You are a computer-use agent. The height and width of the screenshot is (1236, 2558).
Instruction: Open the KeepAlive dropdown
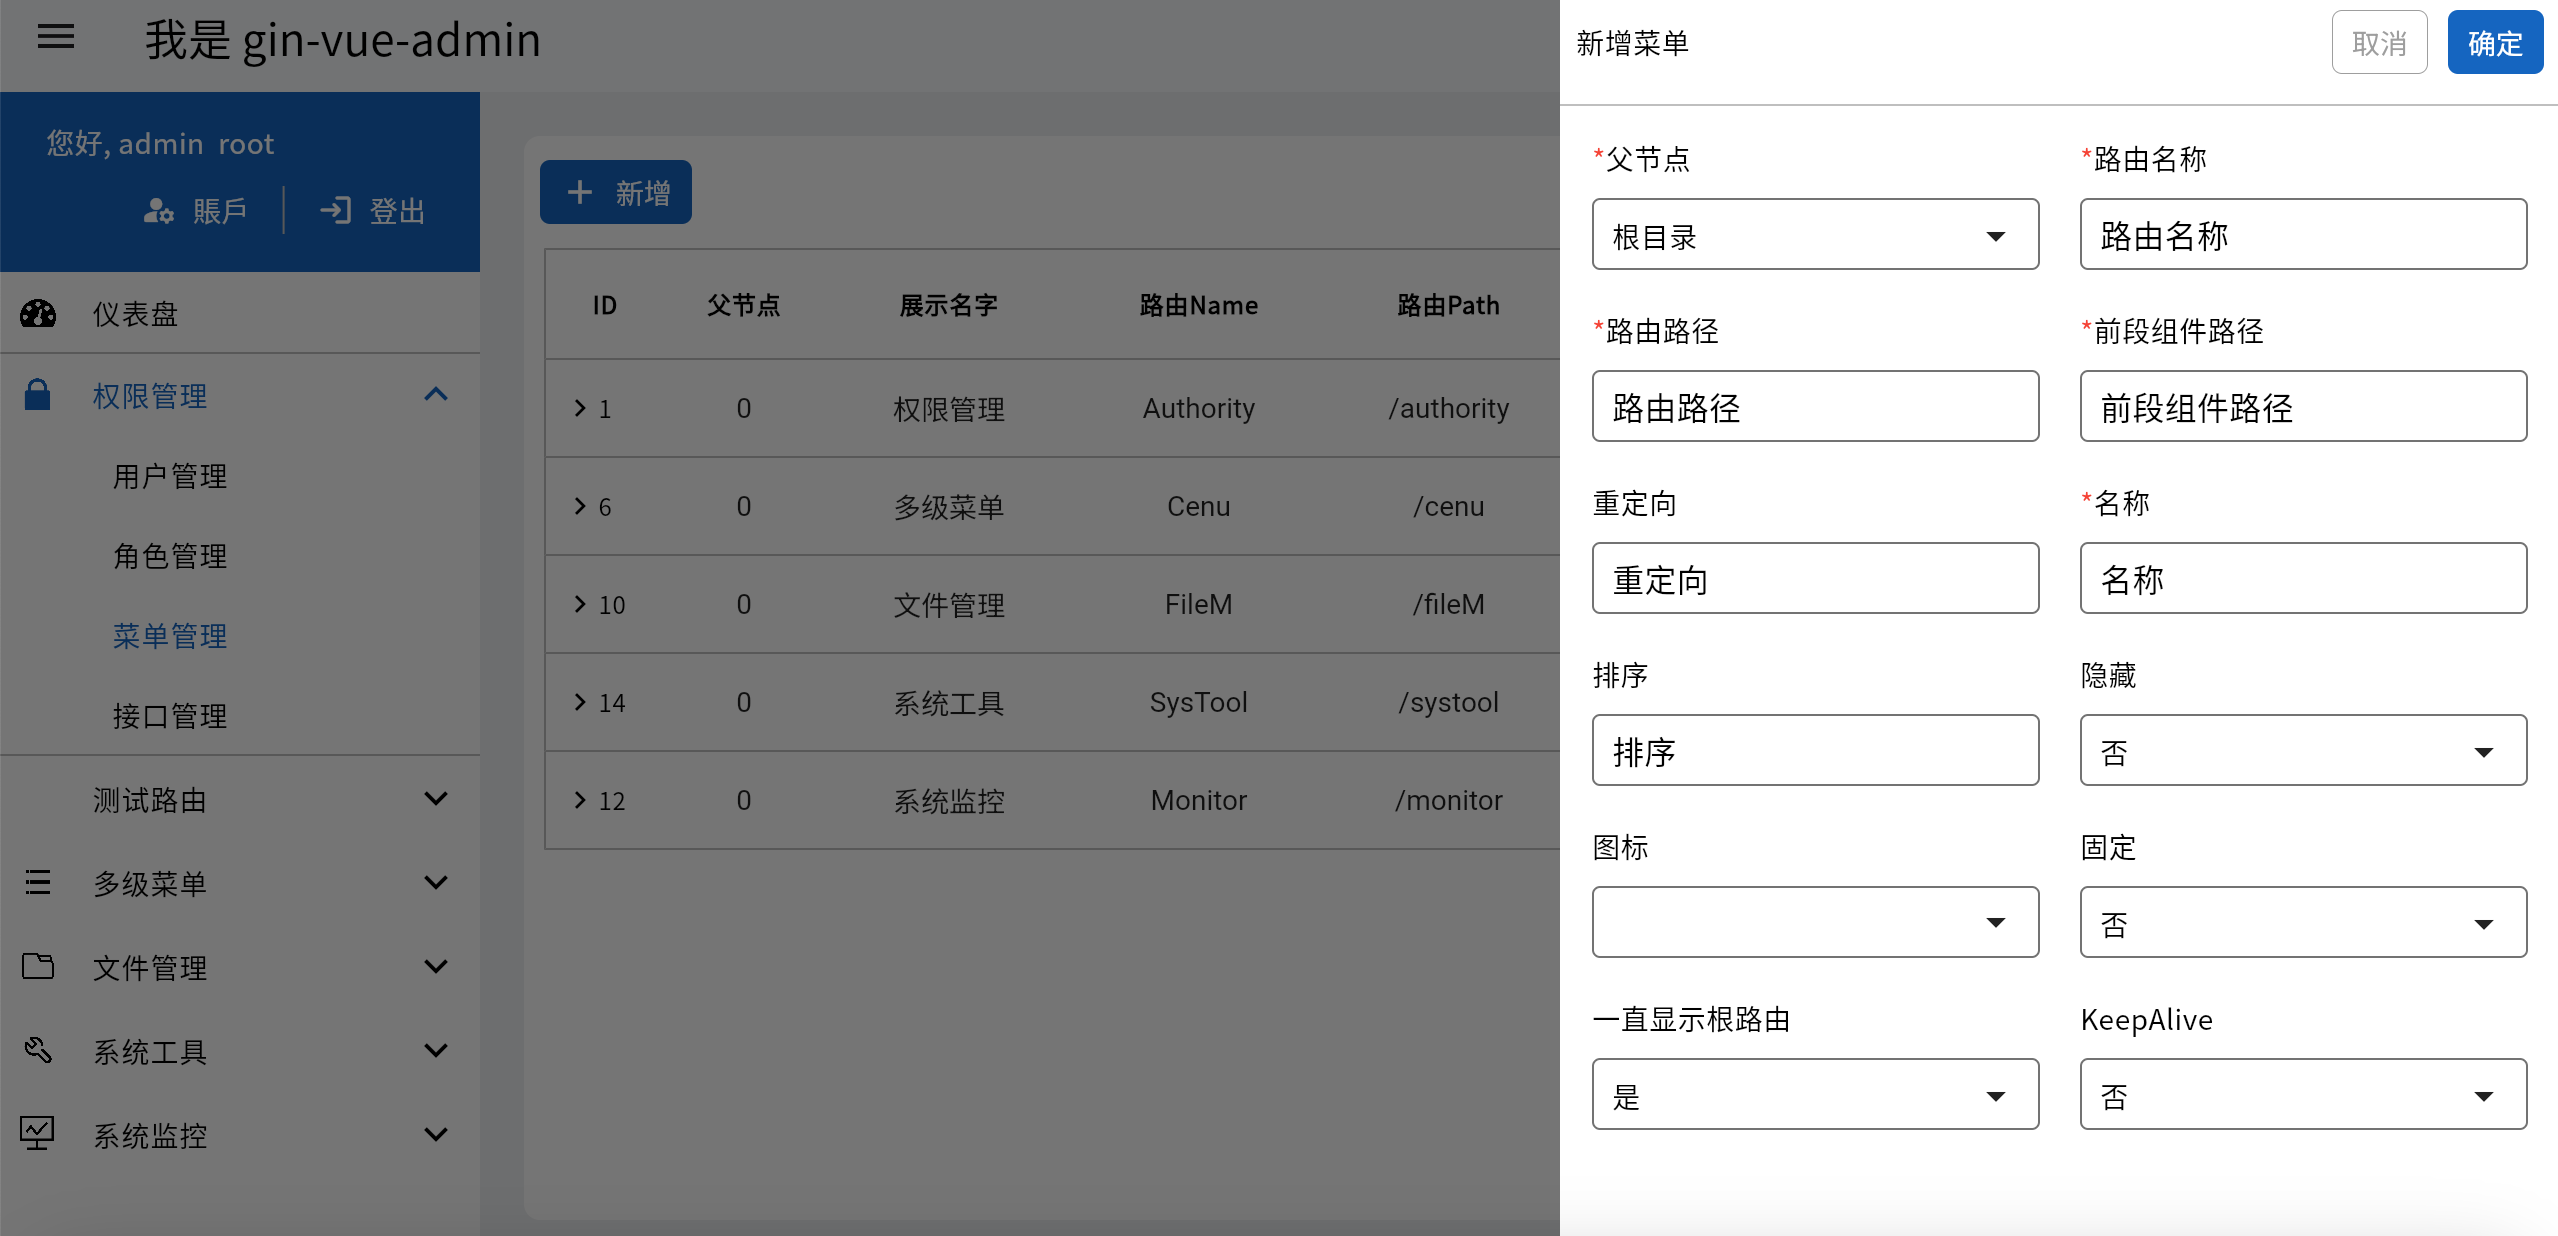2303,1095
